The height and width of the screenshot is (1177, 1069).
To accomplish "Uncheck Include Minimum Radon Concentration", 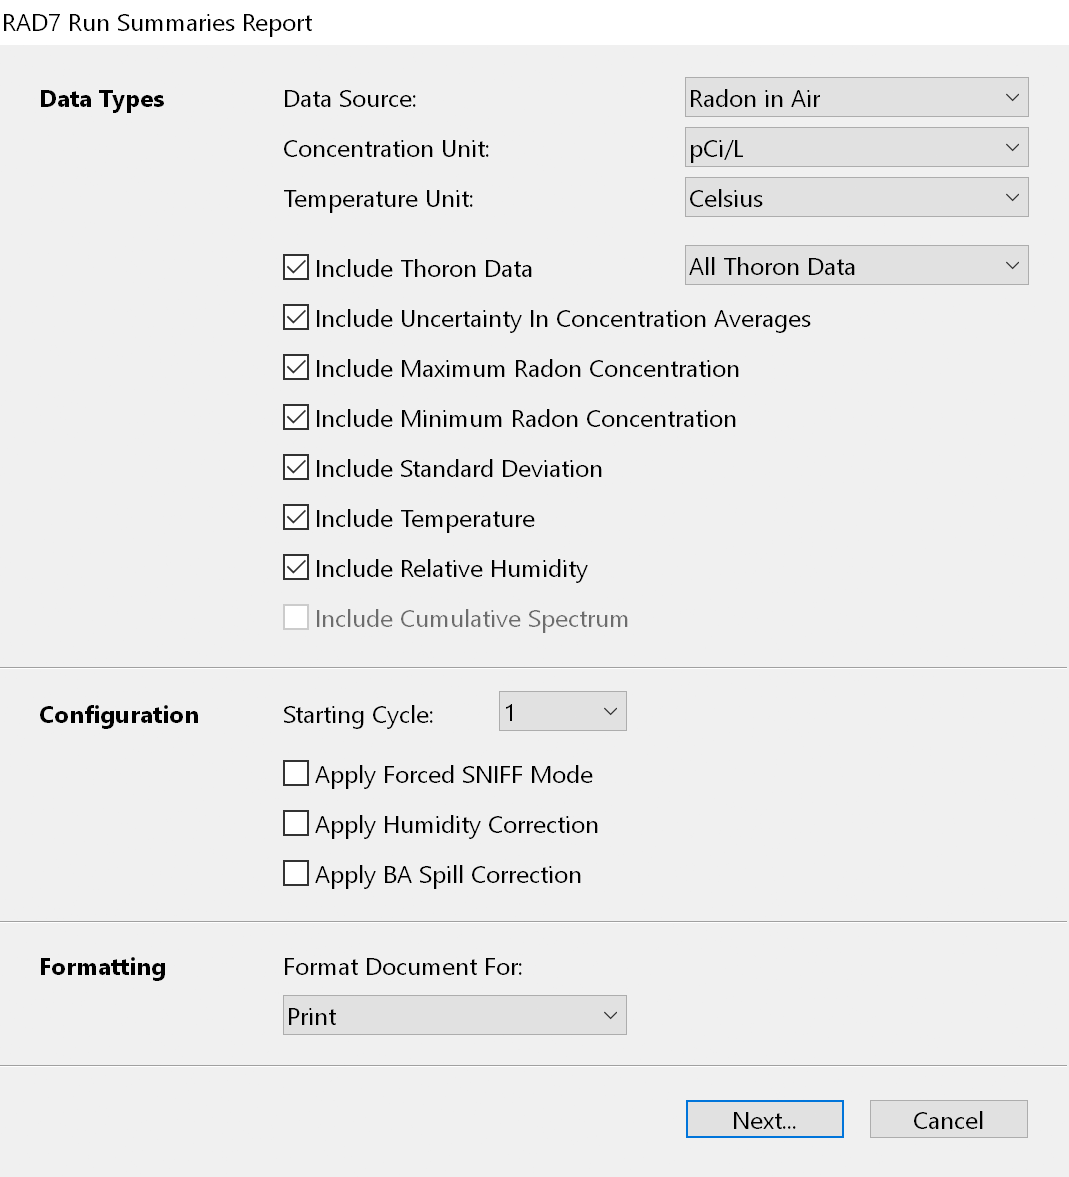I will pos(296,418).
